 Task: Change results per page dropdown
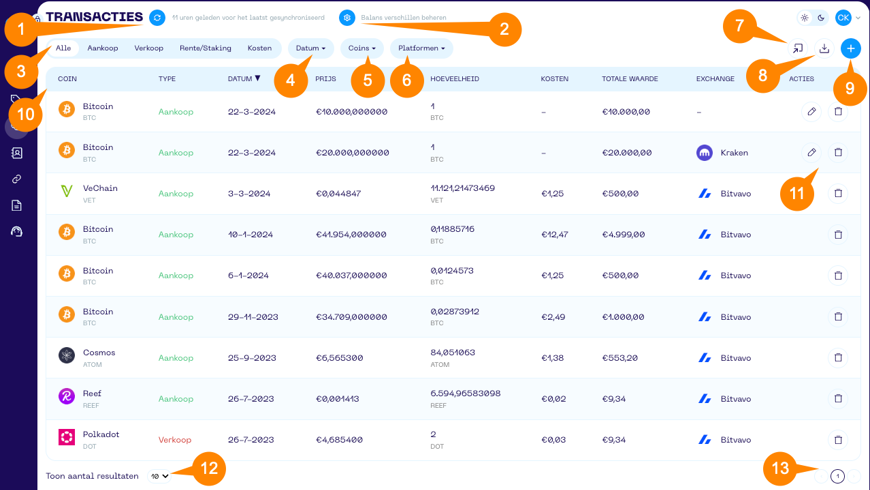pos(159,476)
